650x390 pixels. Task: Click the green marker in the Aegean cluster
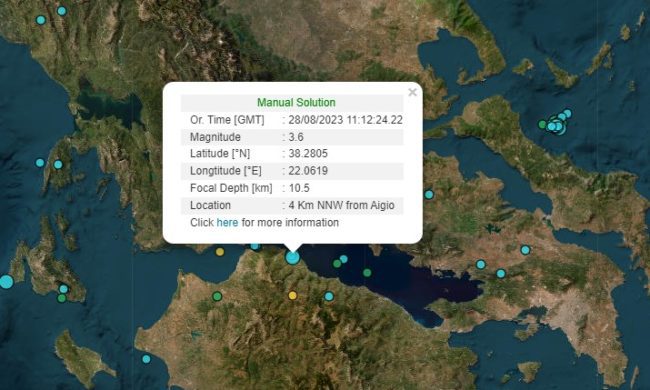pos(542,124)
